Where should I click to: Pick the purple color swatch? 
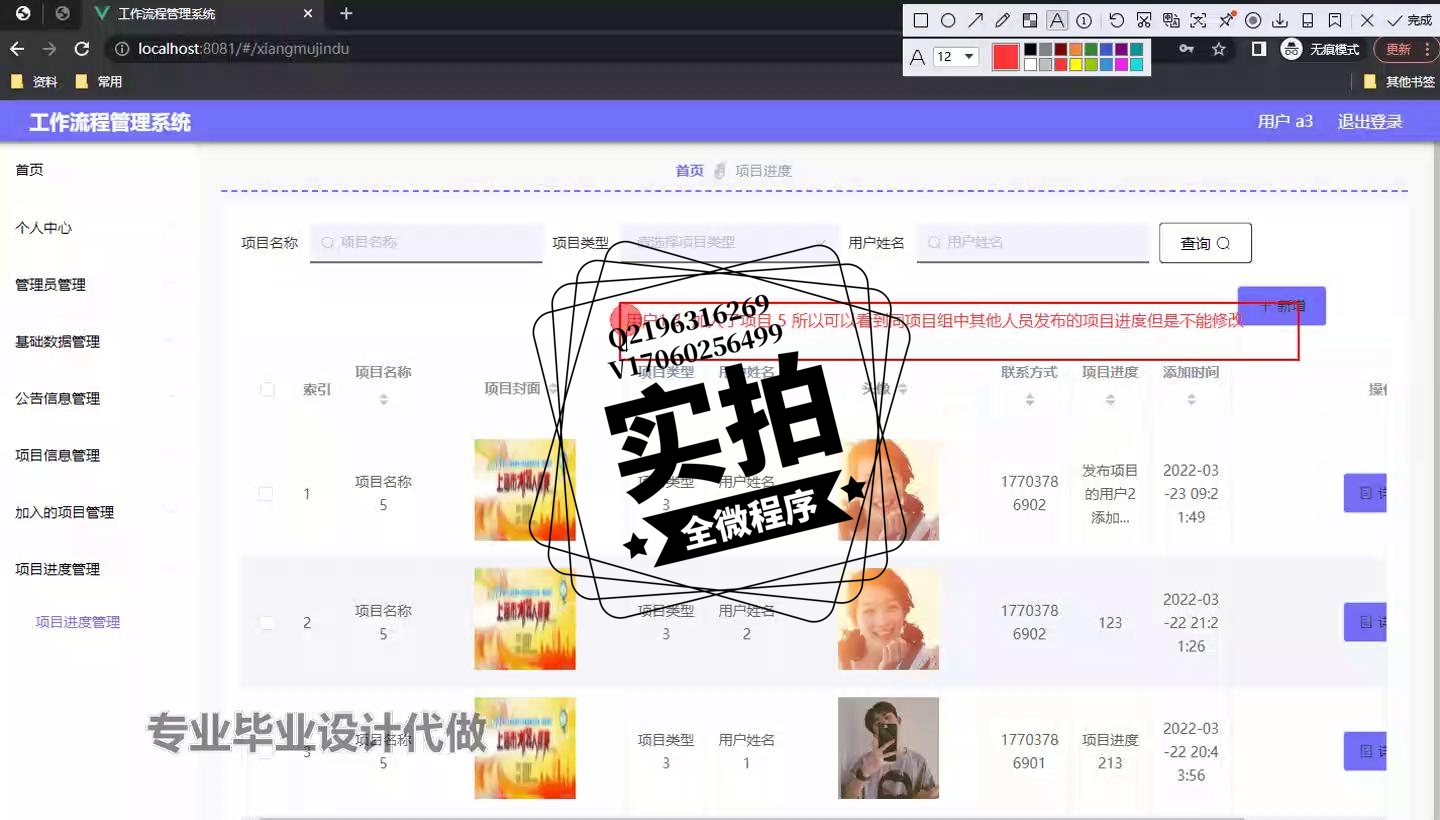point(1121,49)
